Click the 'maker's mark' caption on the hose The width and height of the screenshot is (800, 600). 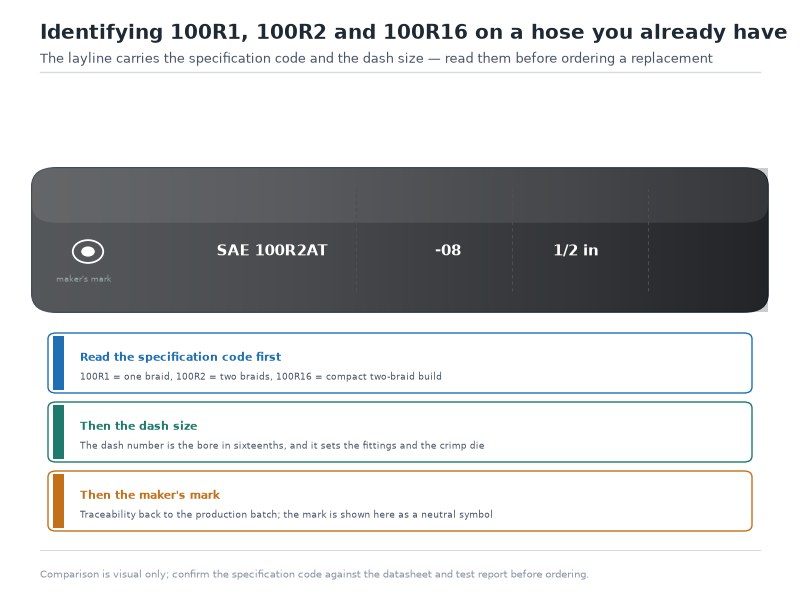coord(84,279)
